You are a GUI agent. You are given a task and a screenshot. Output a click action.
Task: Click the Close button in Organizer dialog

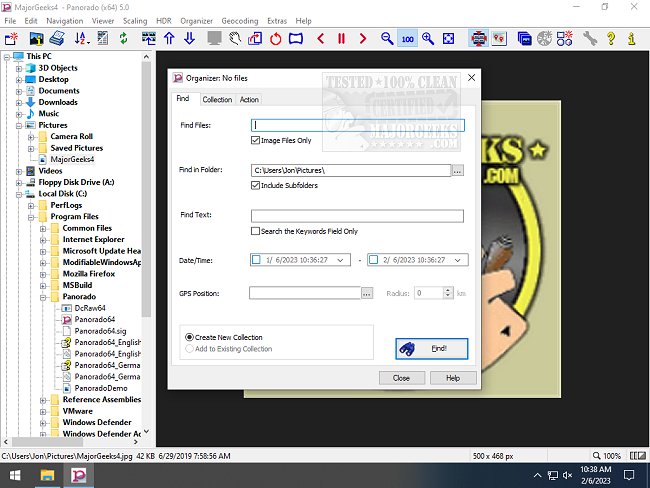(x=401, y=378)
